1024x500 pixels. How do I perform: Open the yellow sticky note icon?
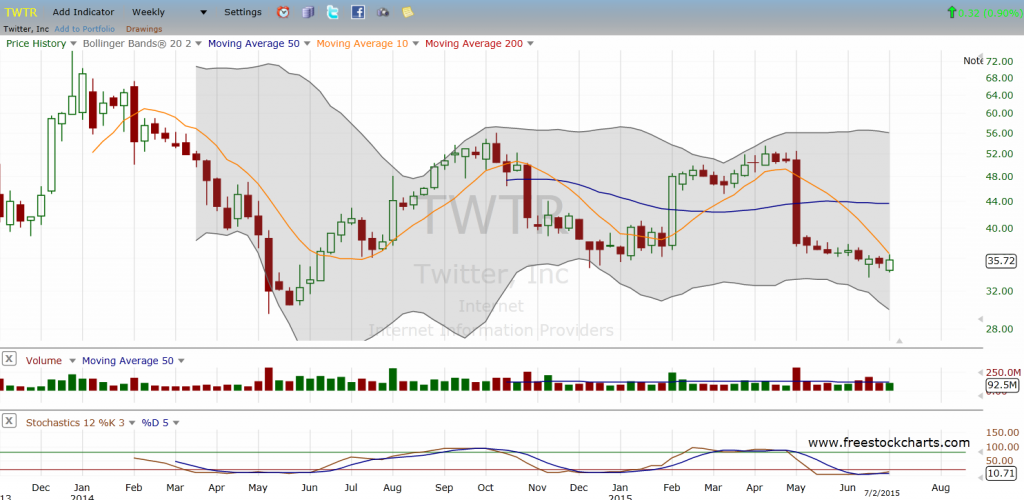coord(408,12)
